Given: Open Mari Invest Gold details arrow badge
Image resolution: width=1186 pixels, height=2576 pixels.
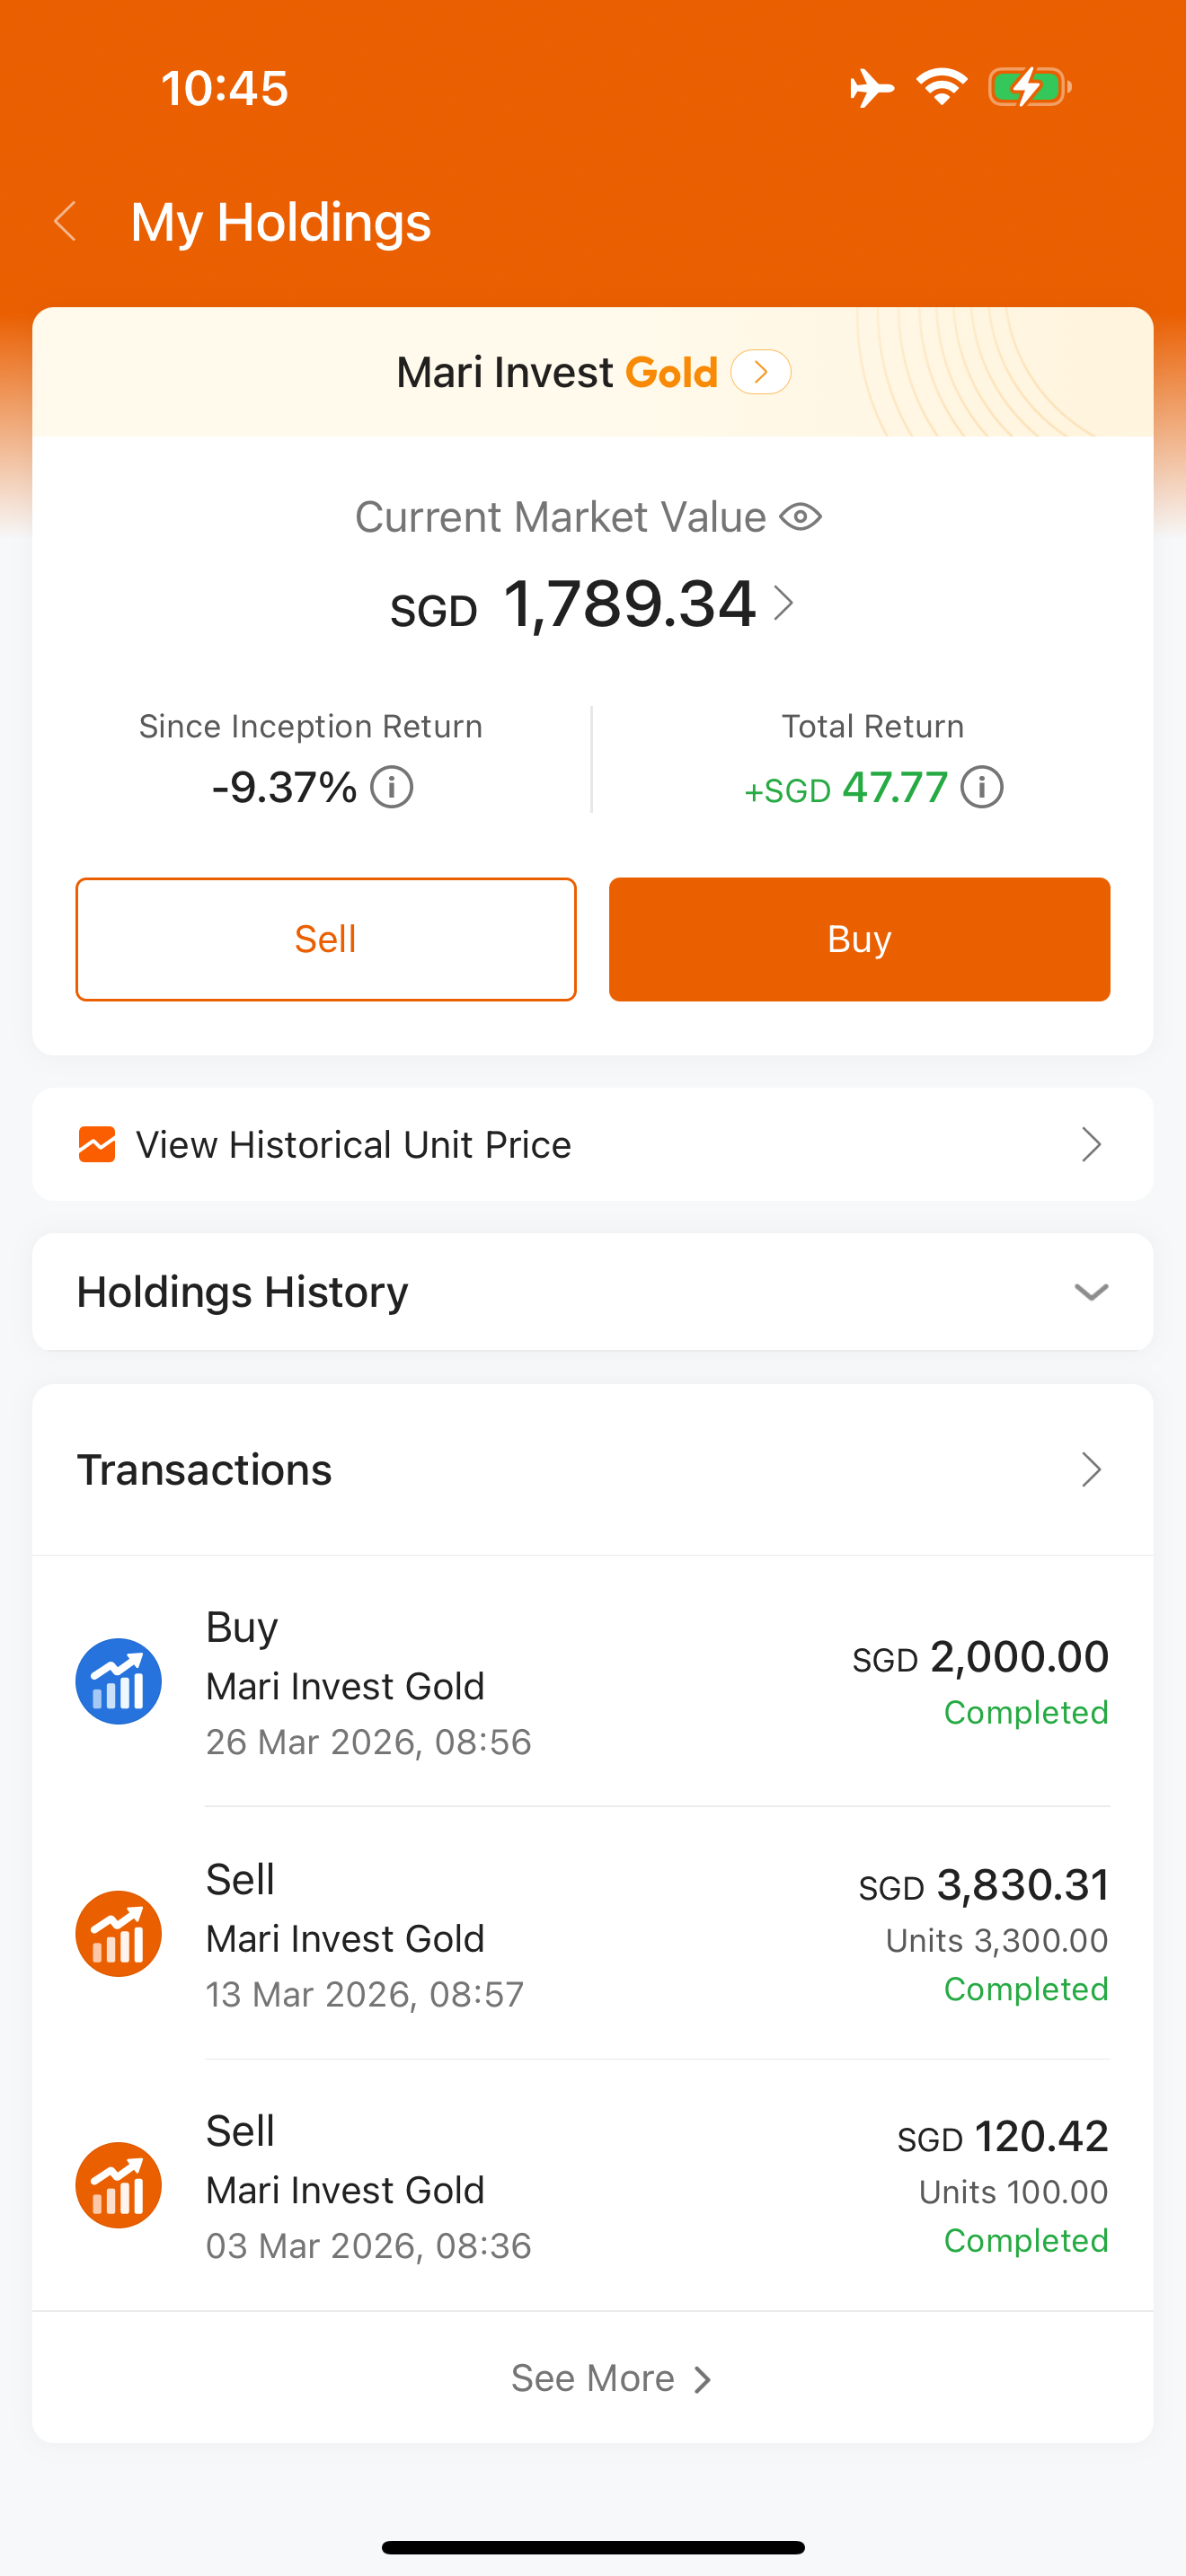Looking at the screenshot, I should tap(761, 372).
